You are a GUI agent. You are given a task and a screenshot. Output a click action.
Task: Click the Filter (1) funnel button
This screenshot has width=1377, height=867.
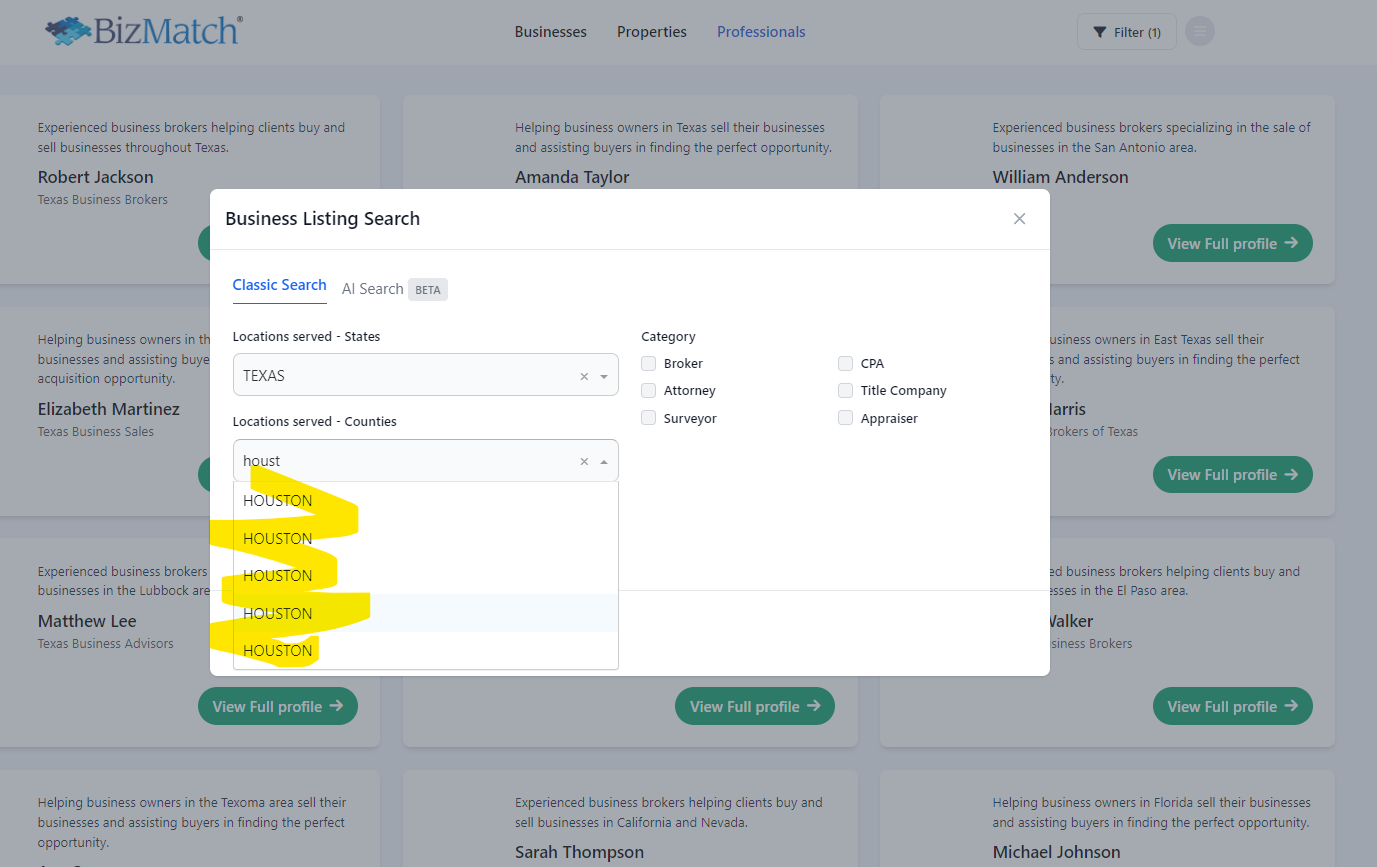pos(1126,32)
